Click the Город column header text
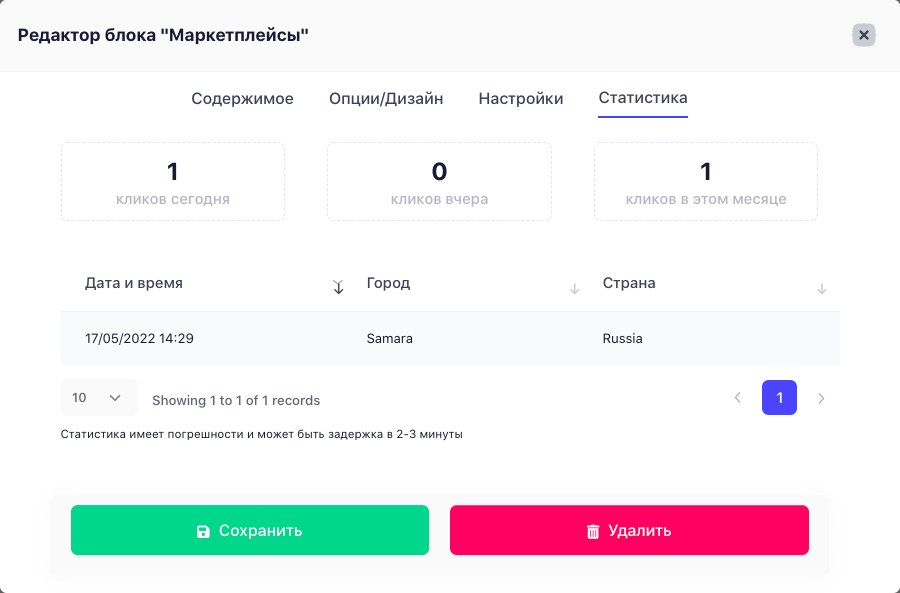The height and width of the screenshot is (593, 900). (388, 283)
